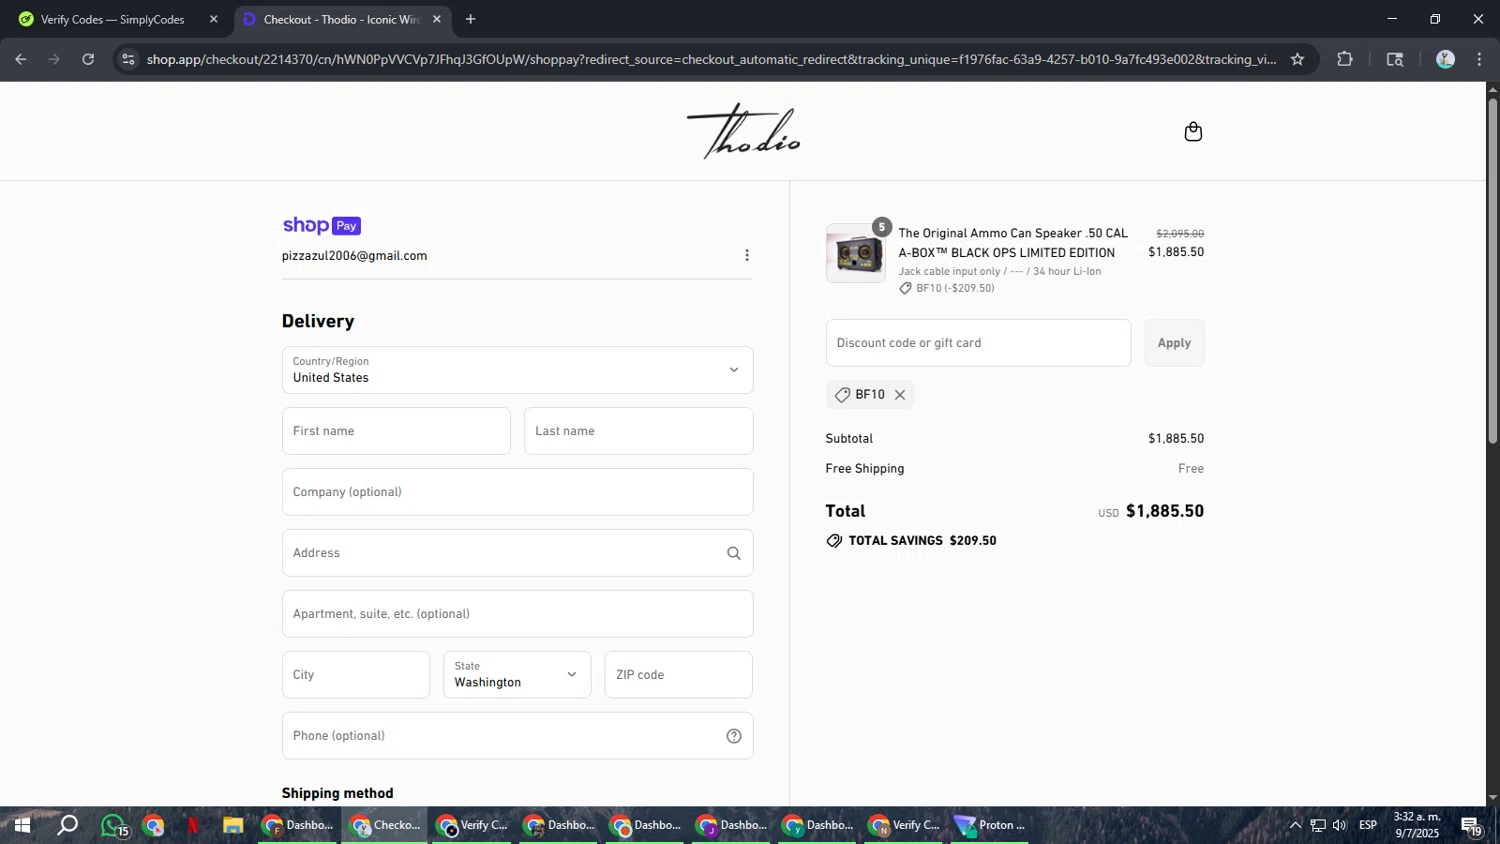Image resolution: width=1500 pixels, height=844 pixels.
Task: Open the Windows Start menu
Action: (21, 825)
